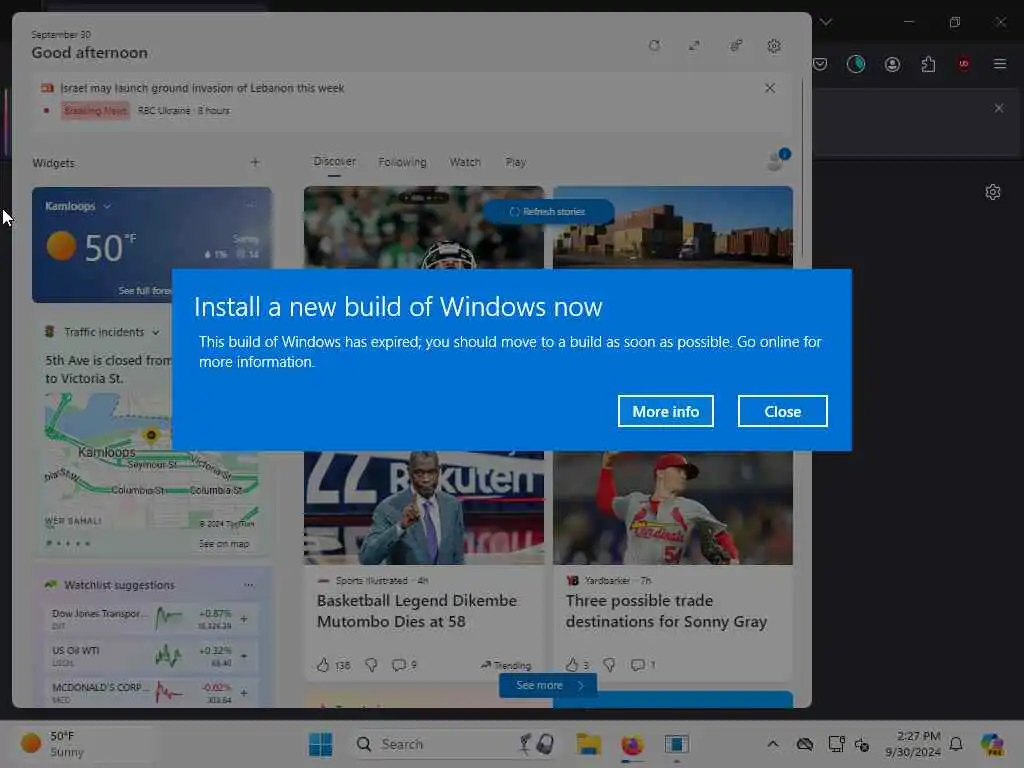The width and height of the screenshot is (1024, 768).
Task: Click the See more button
Action: click(548, 685)
